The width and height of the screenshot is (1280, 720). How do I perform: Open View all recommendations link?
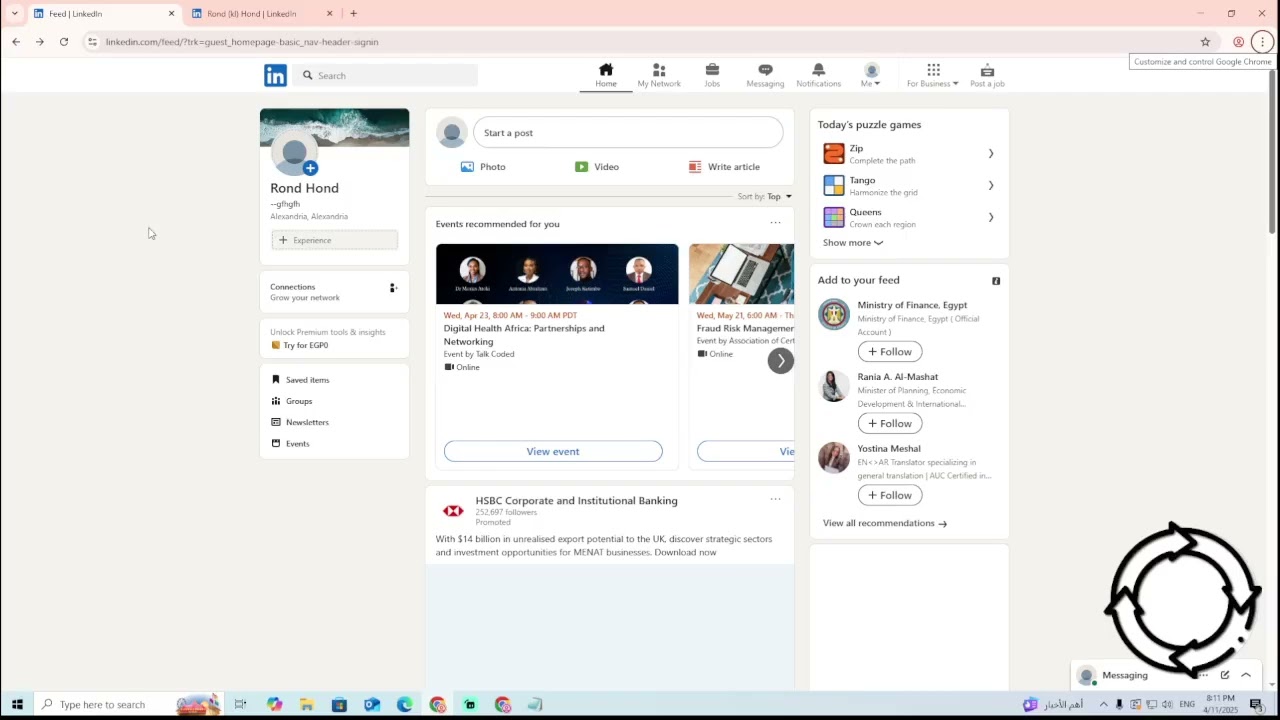[x=884, y=523]
